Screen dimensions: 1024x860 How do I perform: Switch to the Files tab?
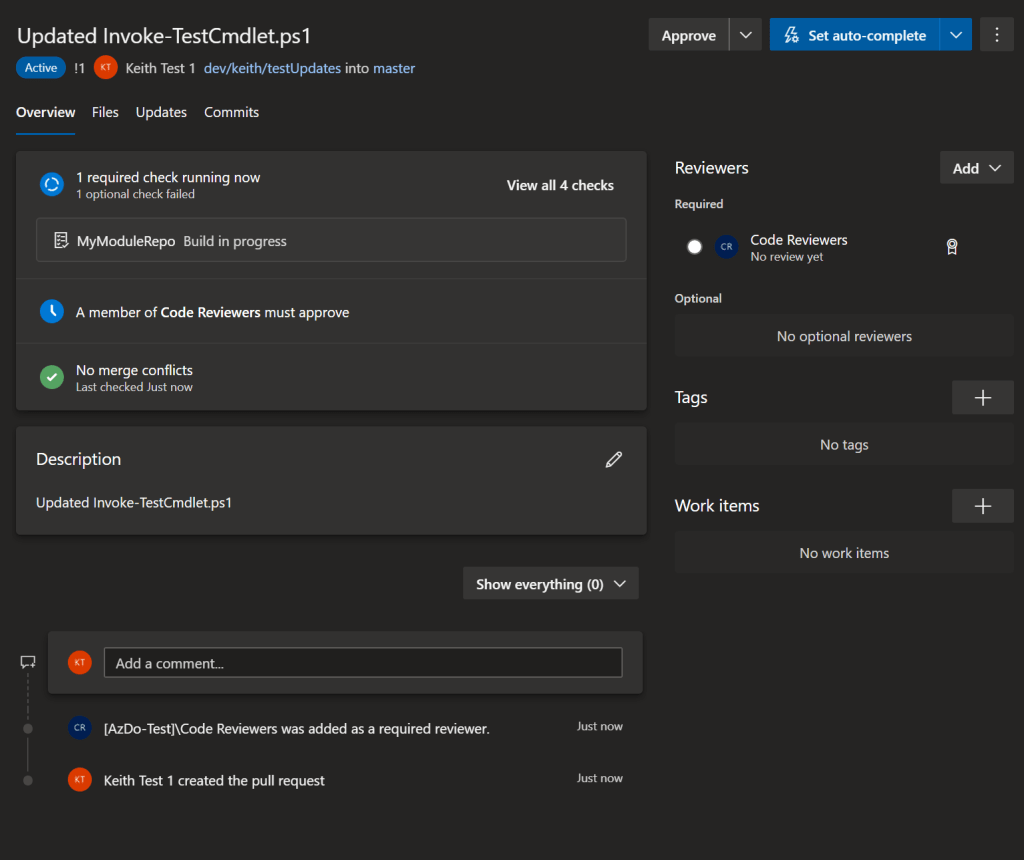tap(105, 112)
